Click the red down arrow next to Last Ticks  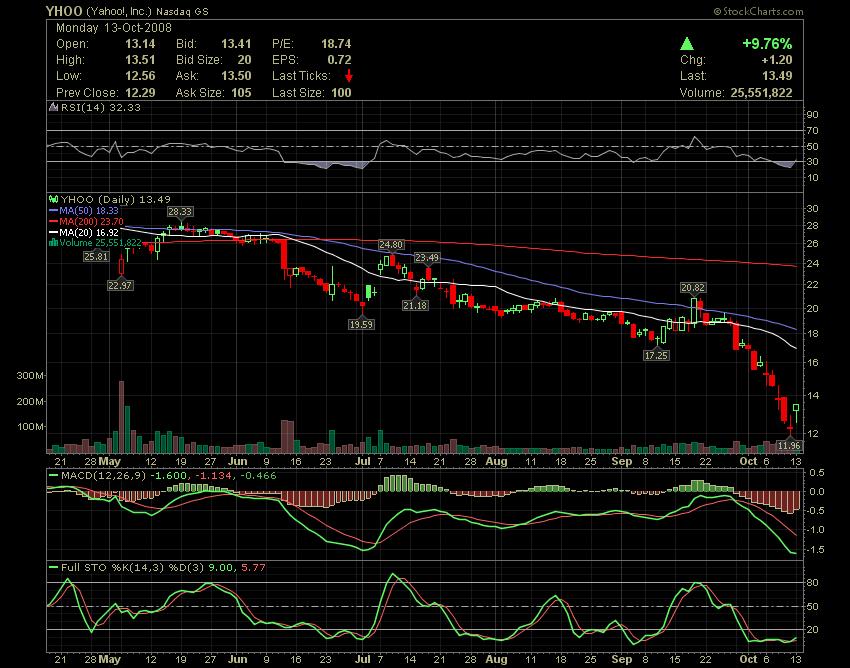(349, 76)
